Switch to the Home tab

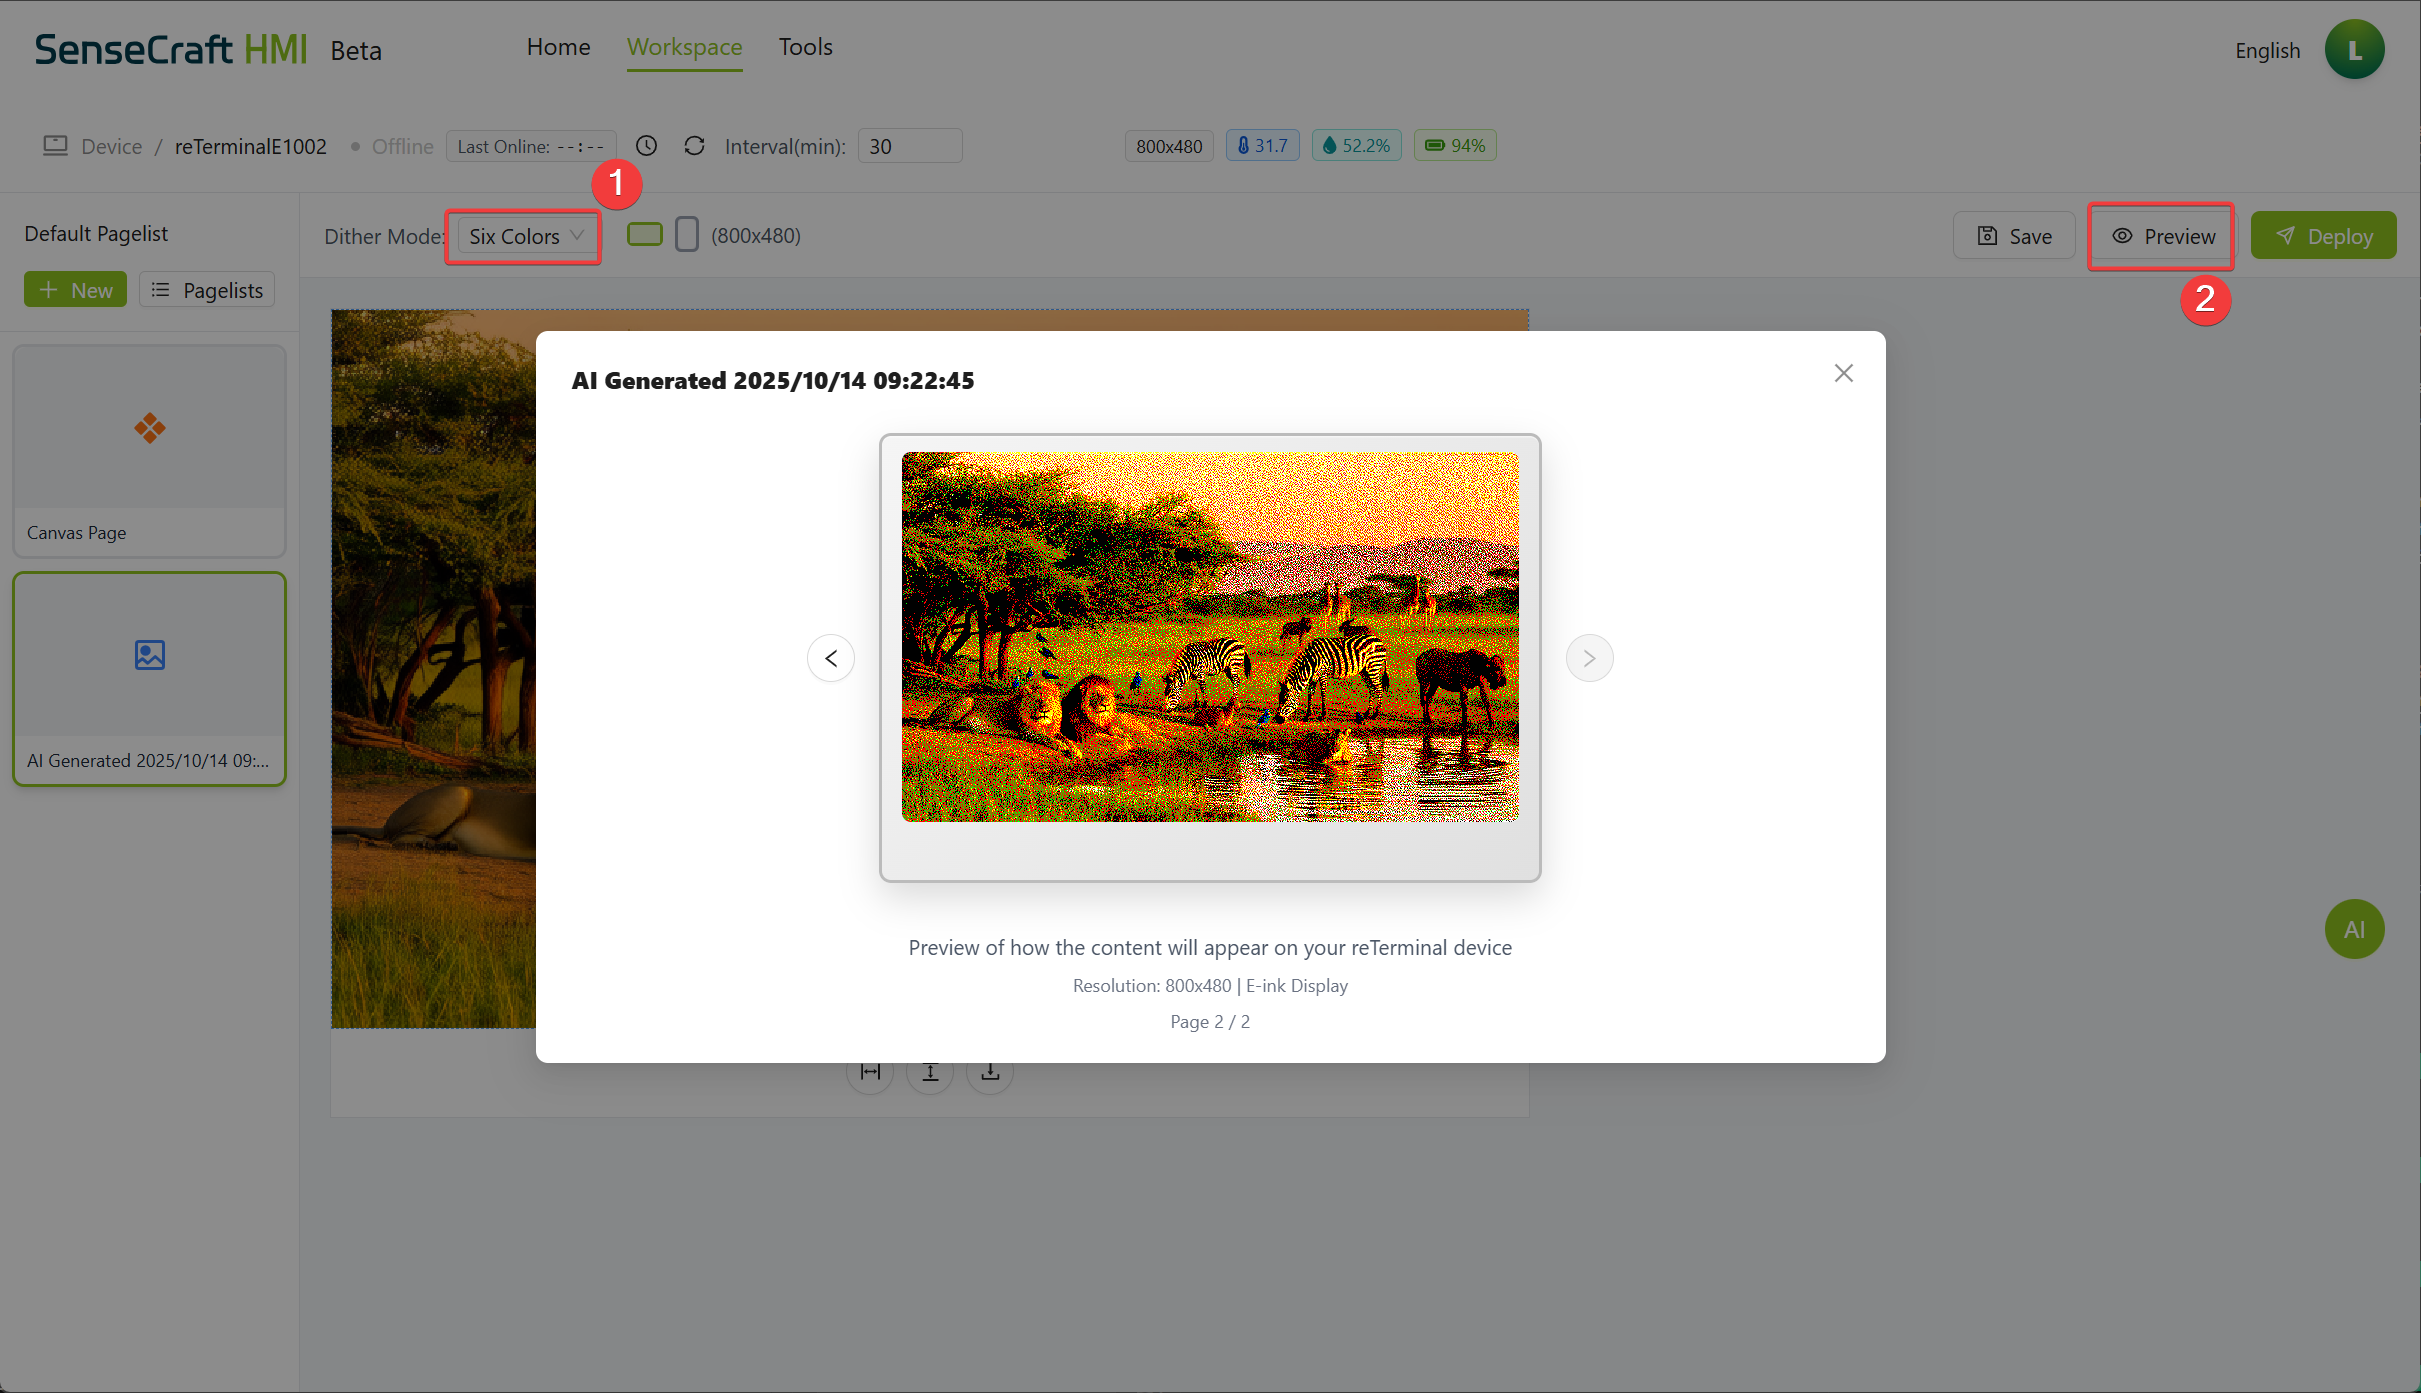pyautogui.click(x=558, y=47)
